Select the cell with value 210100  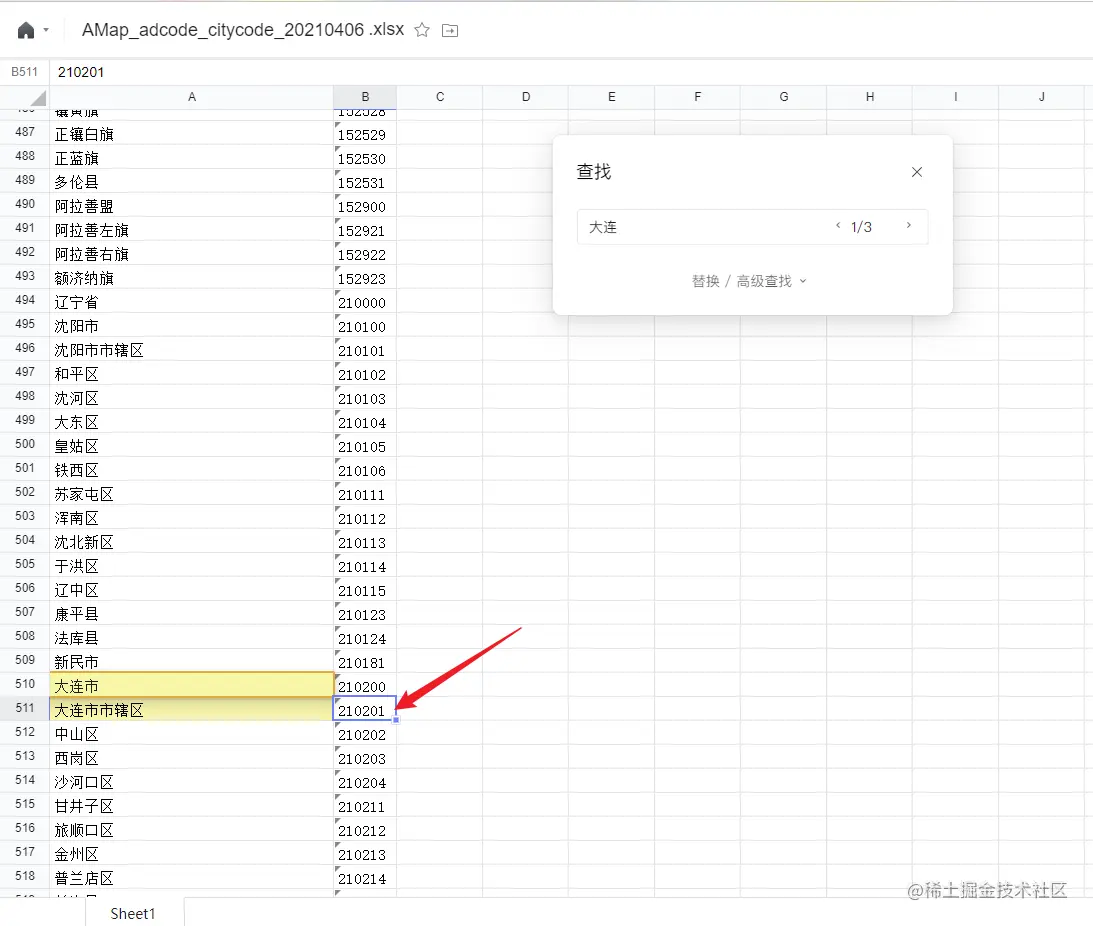pyautogui.click(x=365, y=326)
